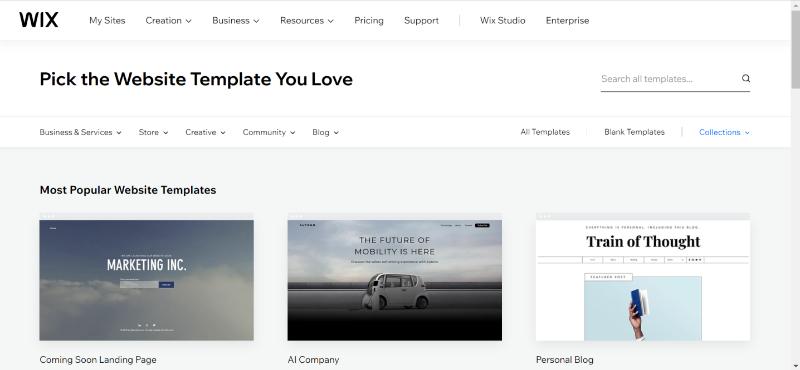Click Most Popular Website Templates heading
The image size is (800, 370).
pos(128,190)
